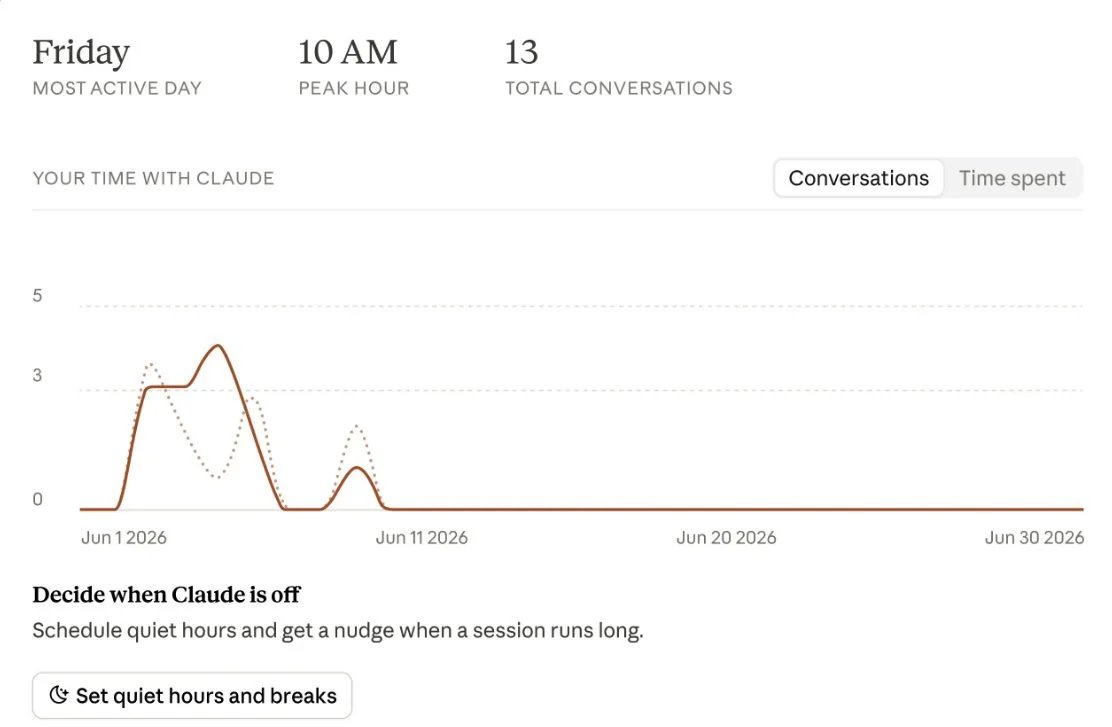Screen dimensions: 1112x727
Task: Click the Friday most active day stat
Action: tap(81, 52)
